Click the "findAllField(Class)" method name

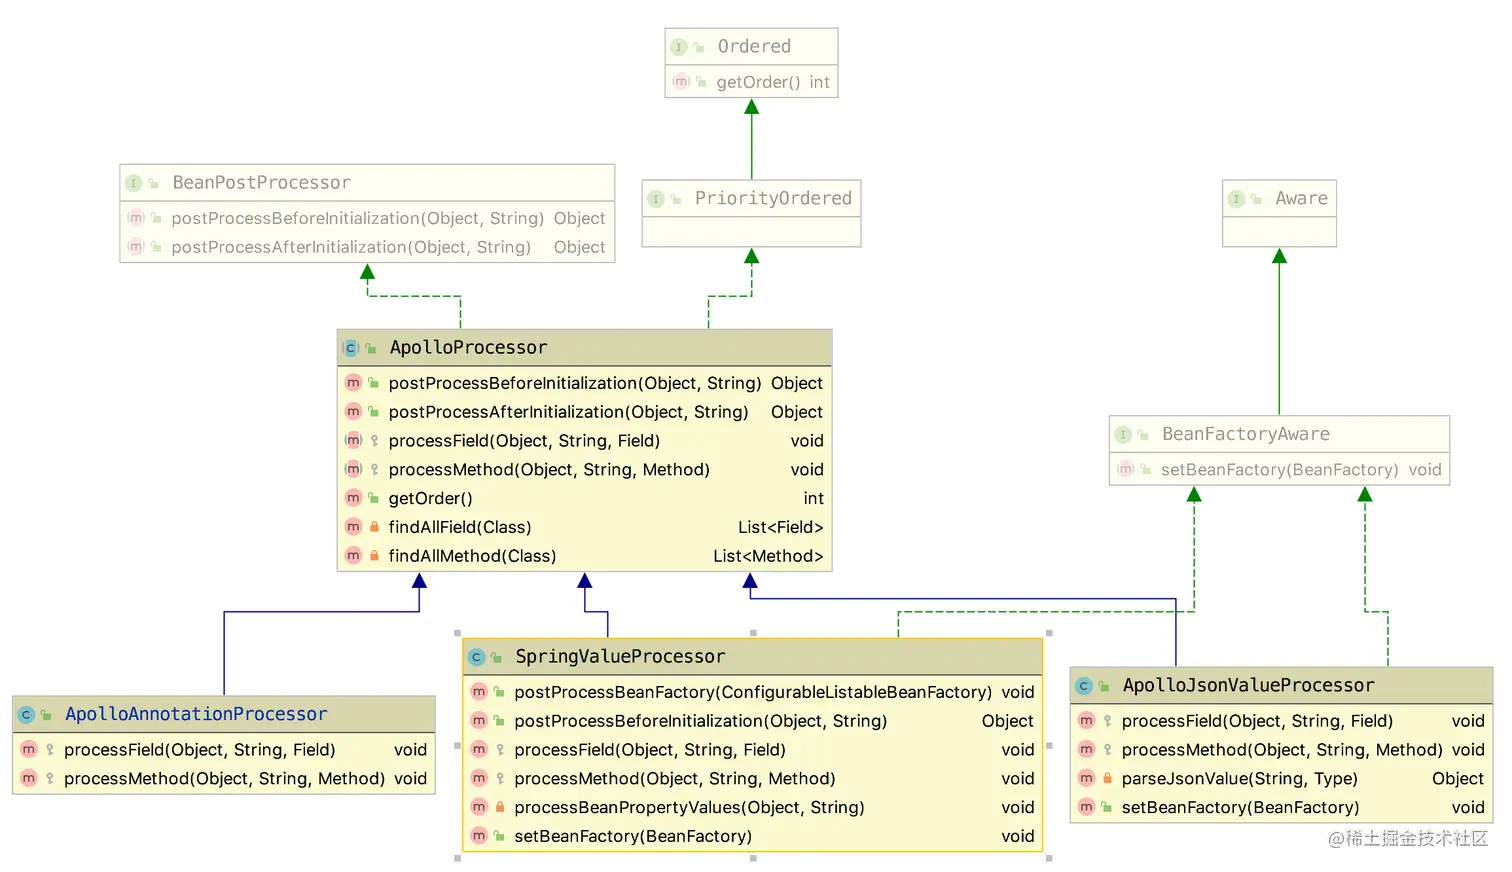click(460, 527)
